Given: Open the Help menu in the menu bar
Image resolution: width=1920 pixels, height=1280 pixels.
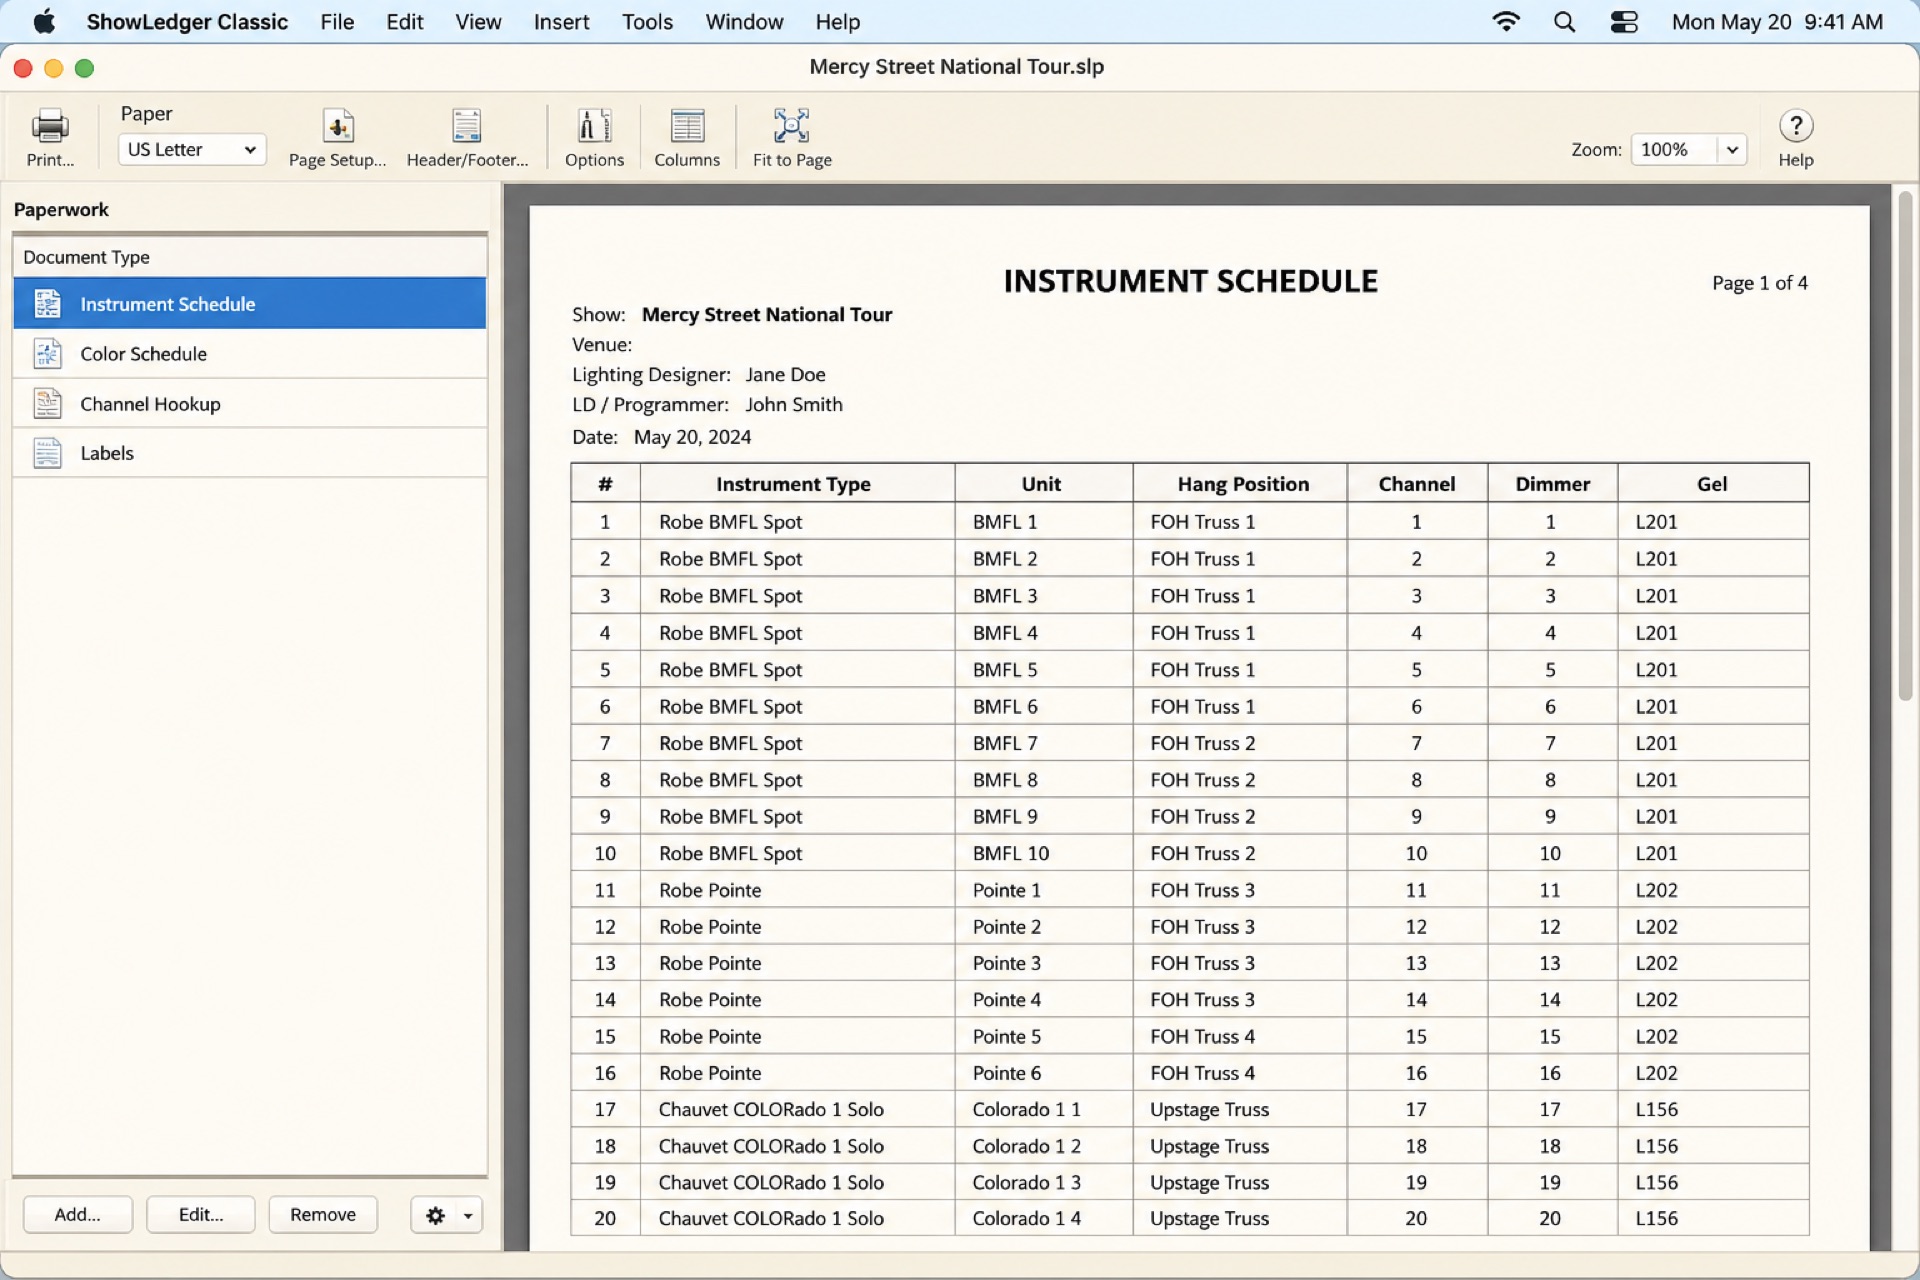Looking at the screenshot, I should coord(837,22).
